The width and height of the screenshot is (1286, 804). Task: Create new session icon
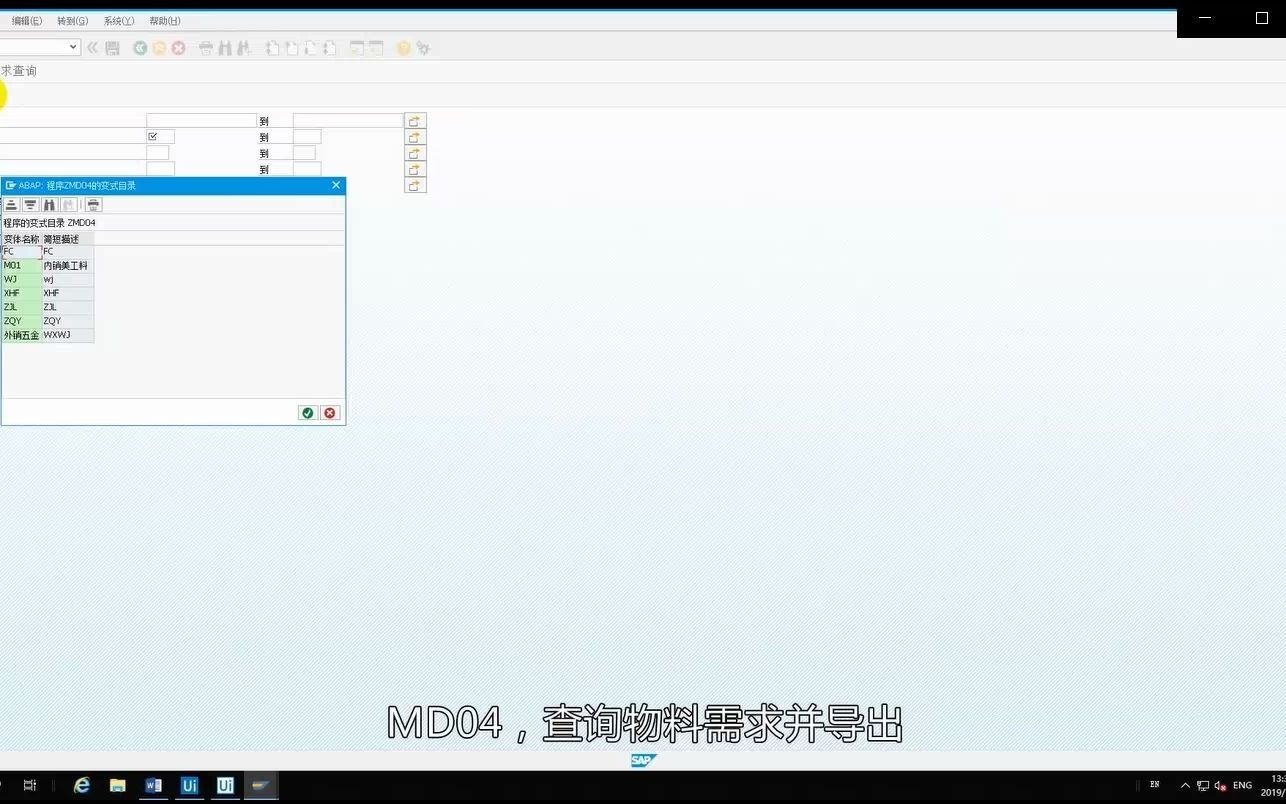[357, 48]
